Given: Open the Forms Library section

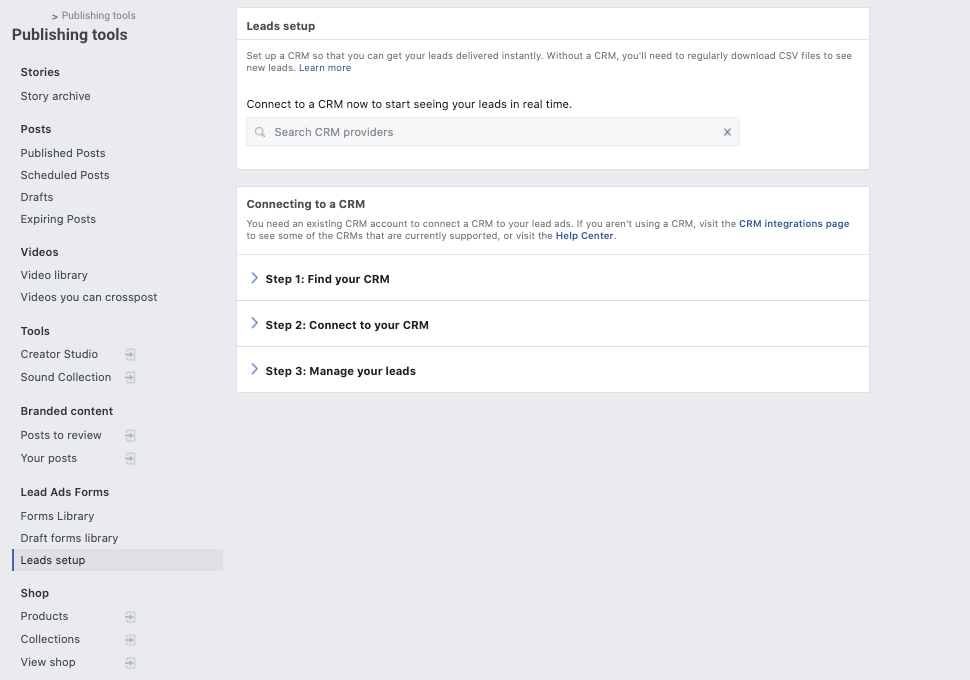Looking at the screenshot, I should tap(57, 516).
